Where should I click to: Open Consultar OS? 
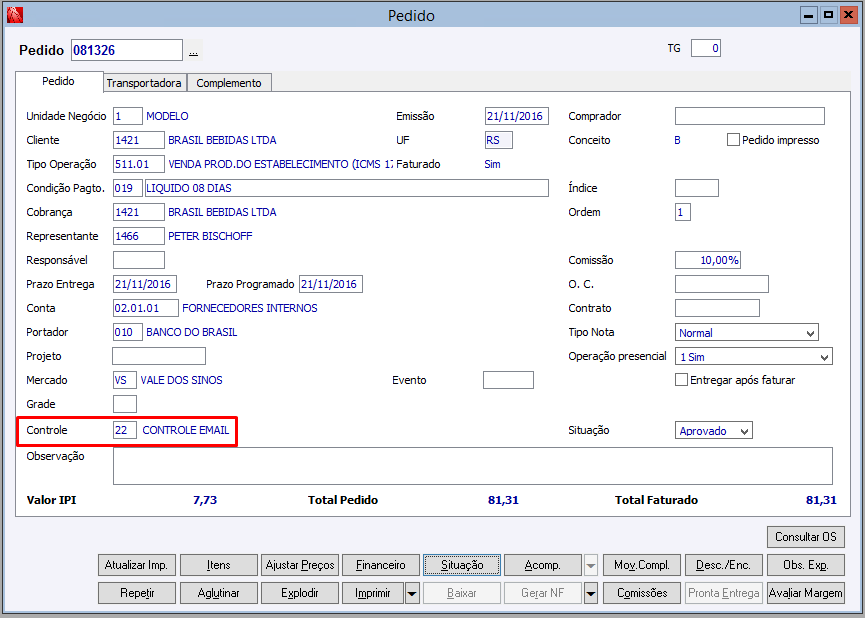pyautogui.click(x=805, y=537)
